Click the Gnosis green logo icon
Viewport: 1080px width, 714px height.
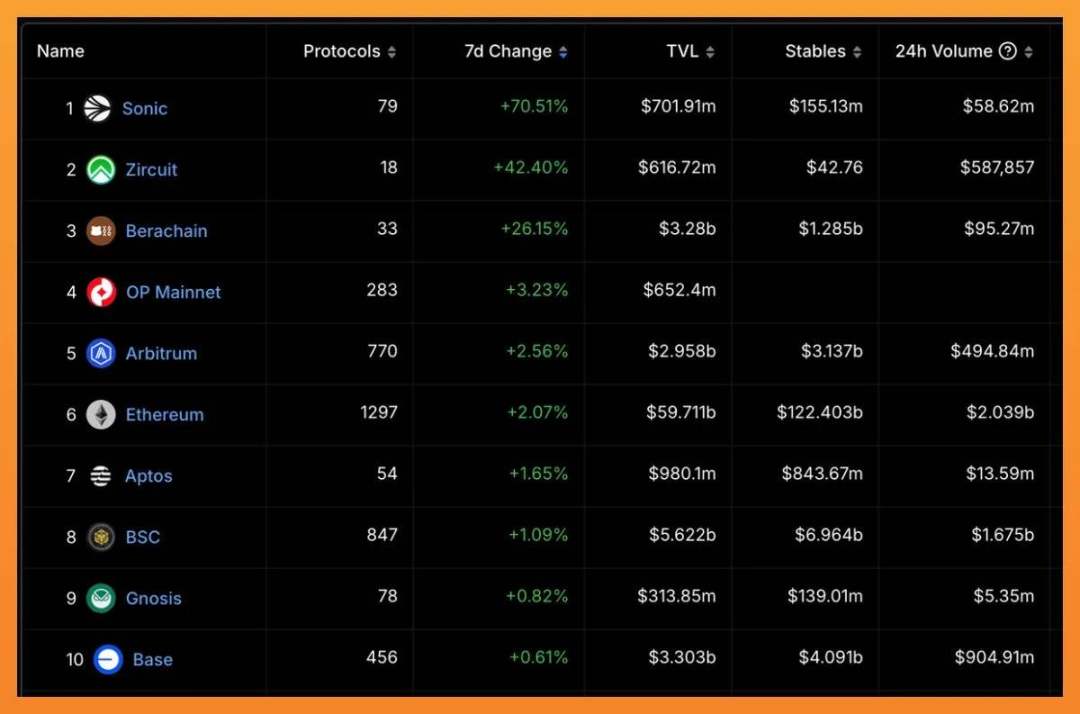point(101,598)
